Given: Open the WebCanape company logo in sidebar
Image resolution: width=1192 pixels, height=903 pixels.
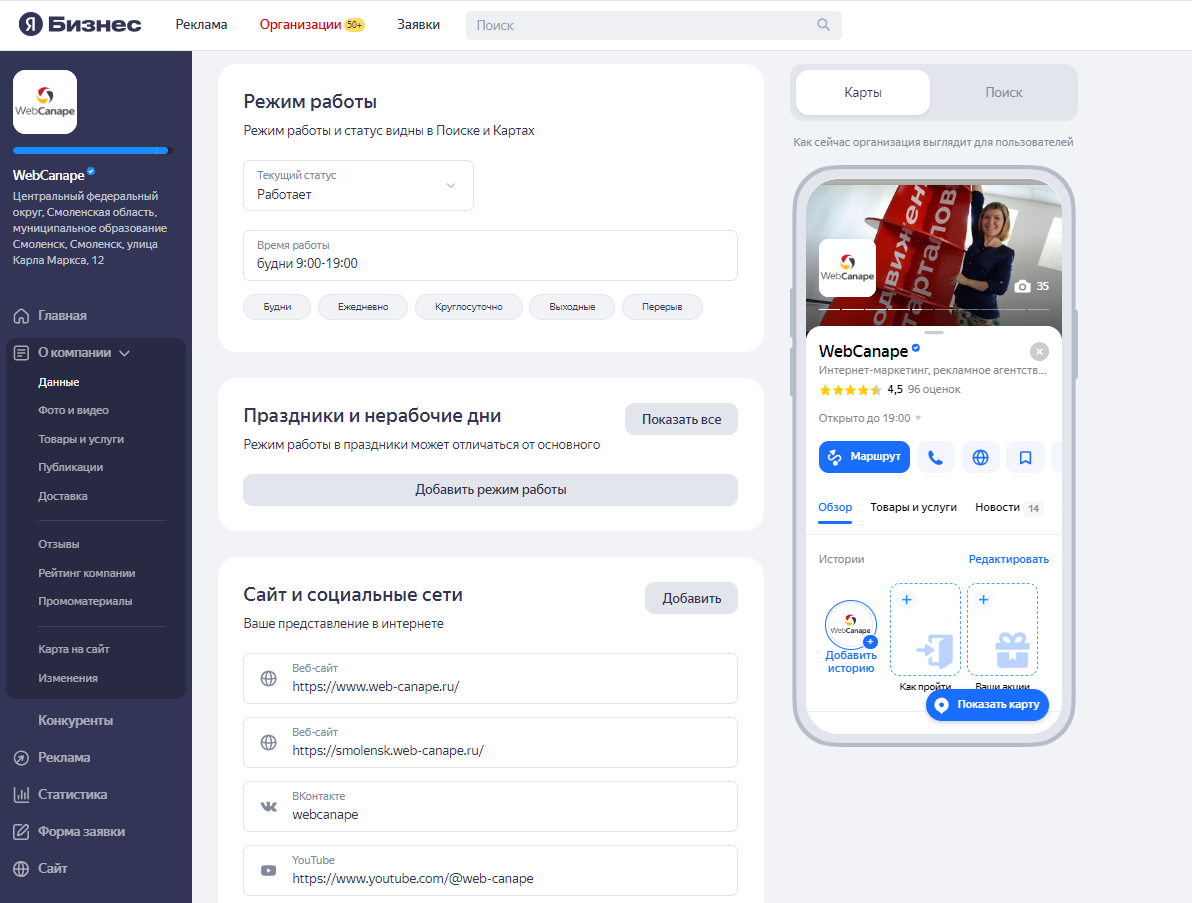Looking at the screenshot, I should click(45, 102).
